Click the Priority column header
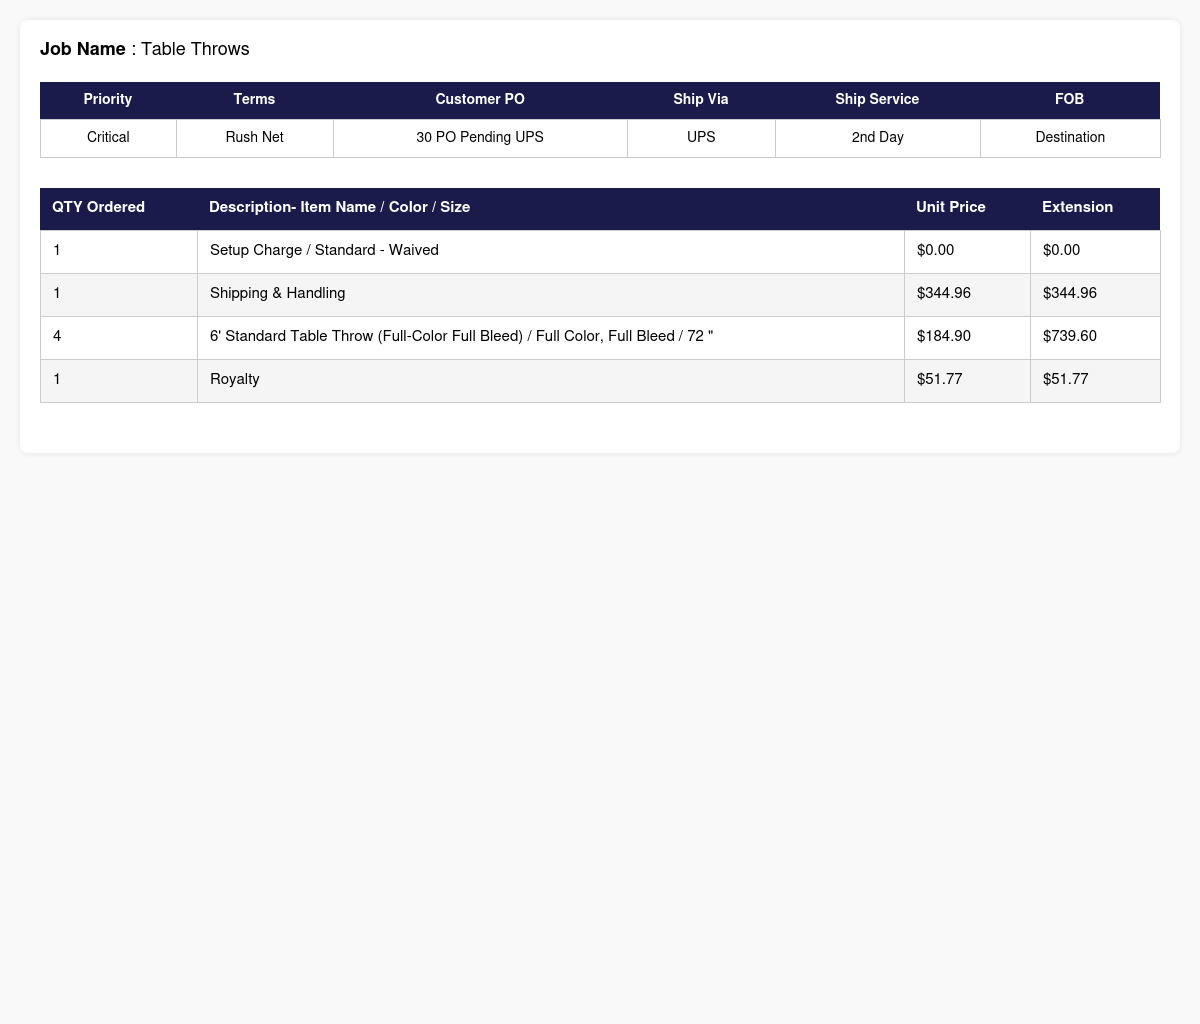The width and height of the screenshot is (1200, 1024). (108, 100)
